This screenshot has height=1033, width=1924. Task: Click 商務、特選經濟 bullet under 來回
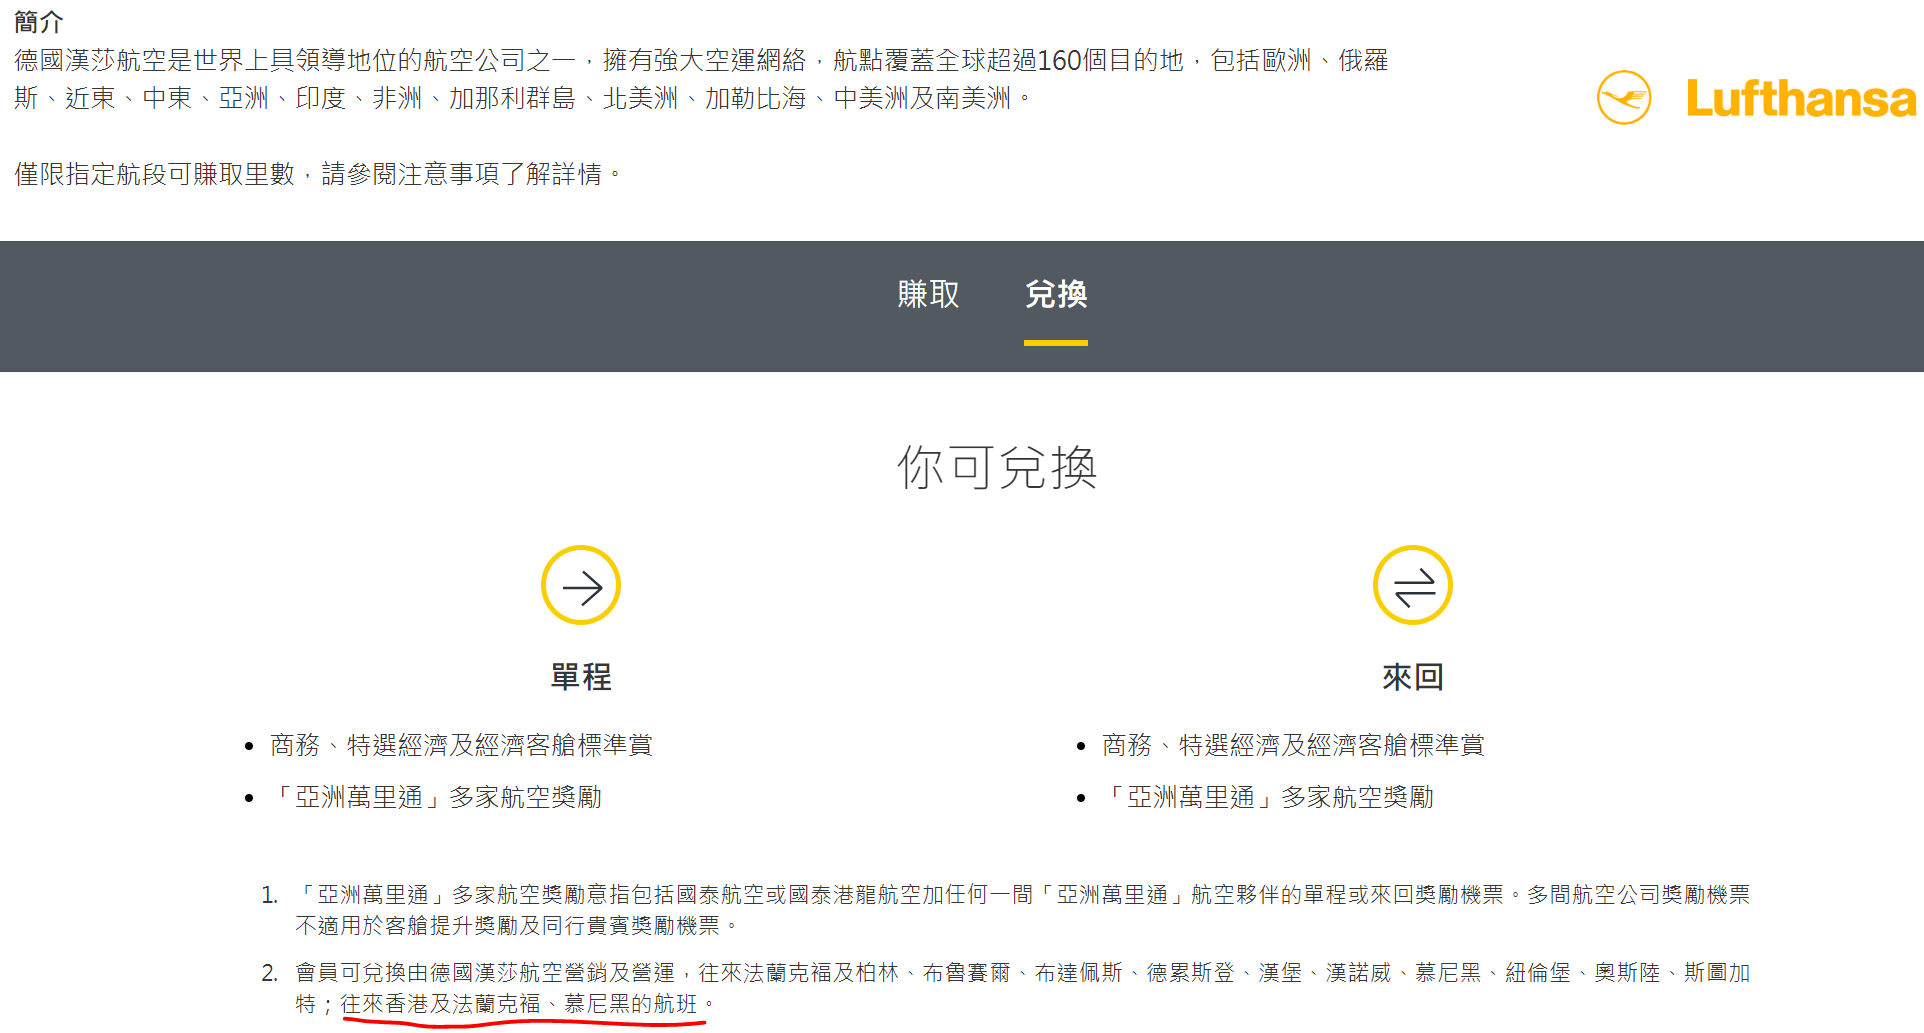1293,745
